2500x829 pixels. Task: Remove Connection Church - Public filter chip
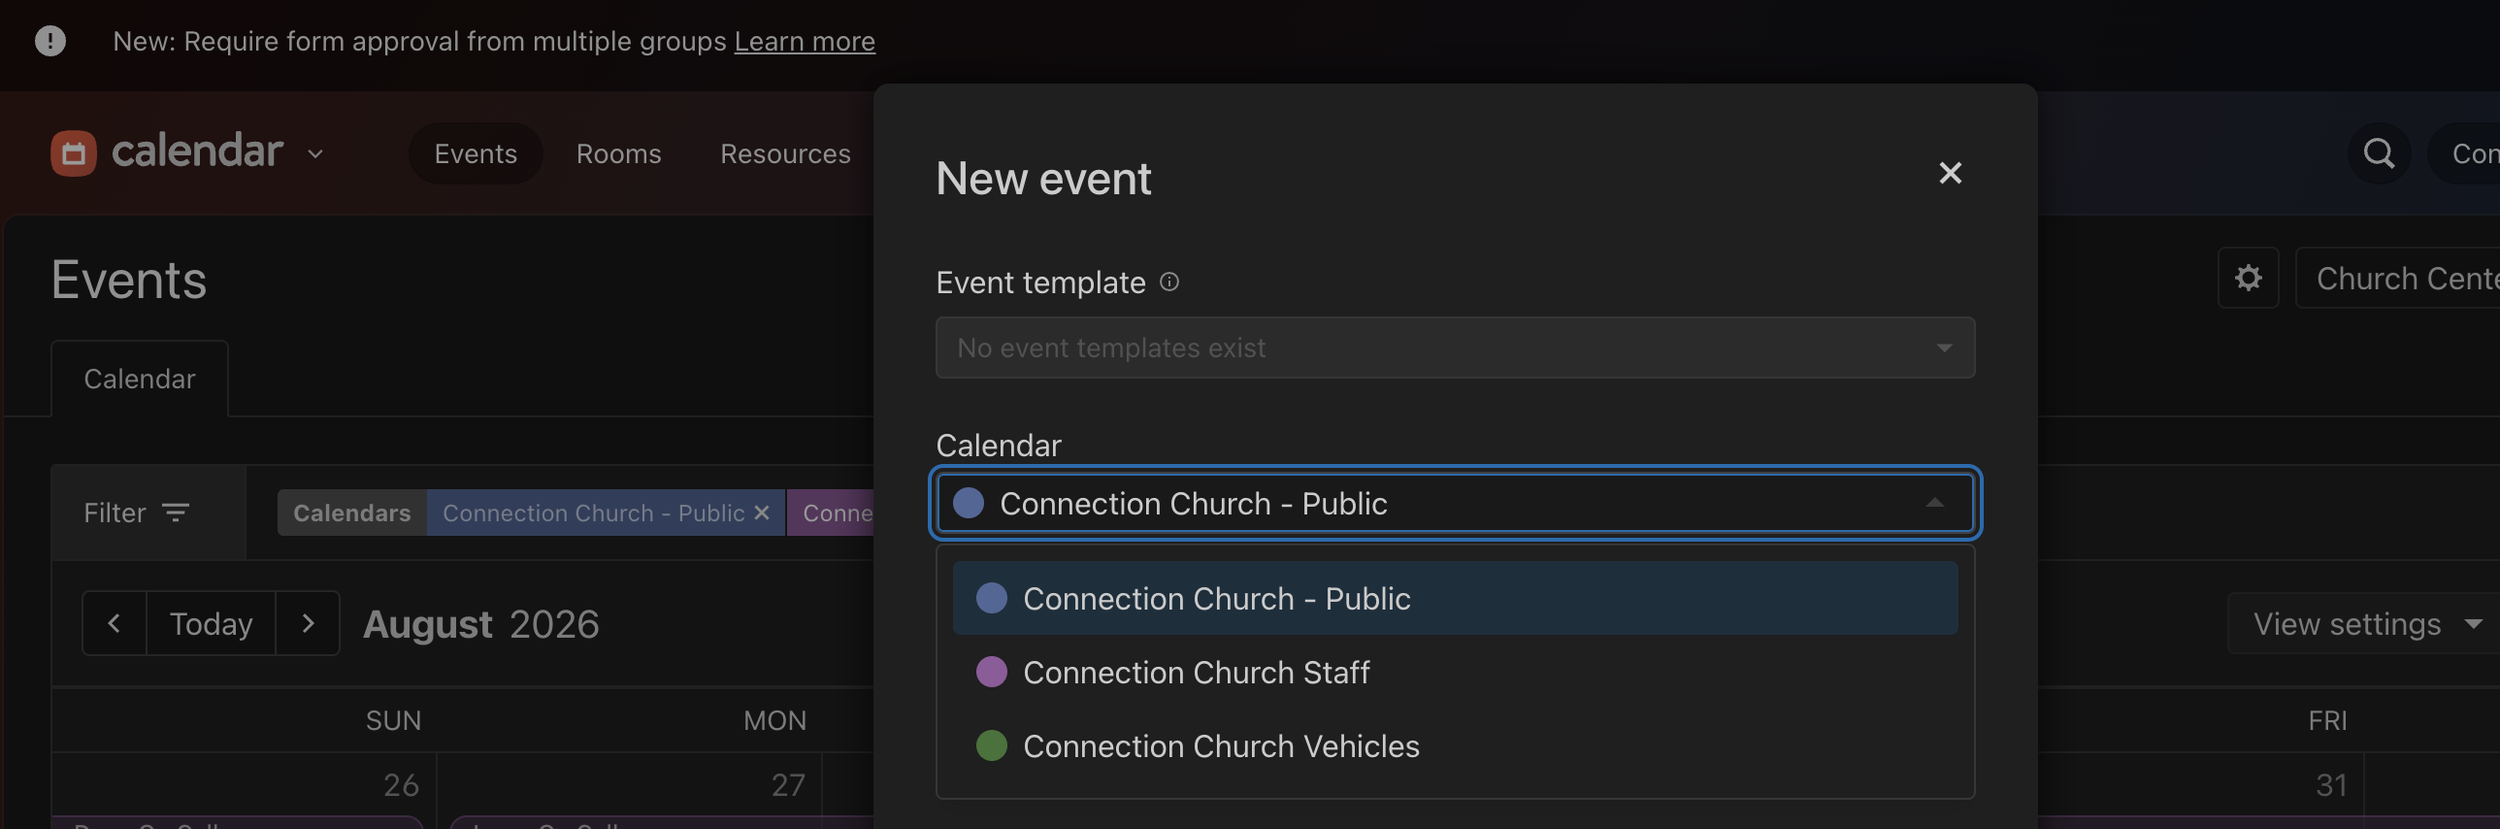click(762, 512)
